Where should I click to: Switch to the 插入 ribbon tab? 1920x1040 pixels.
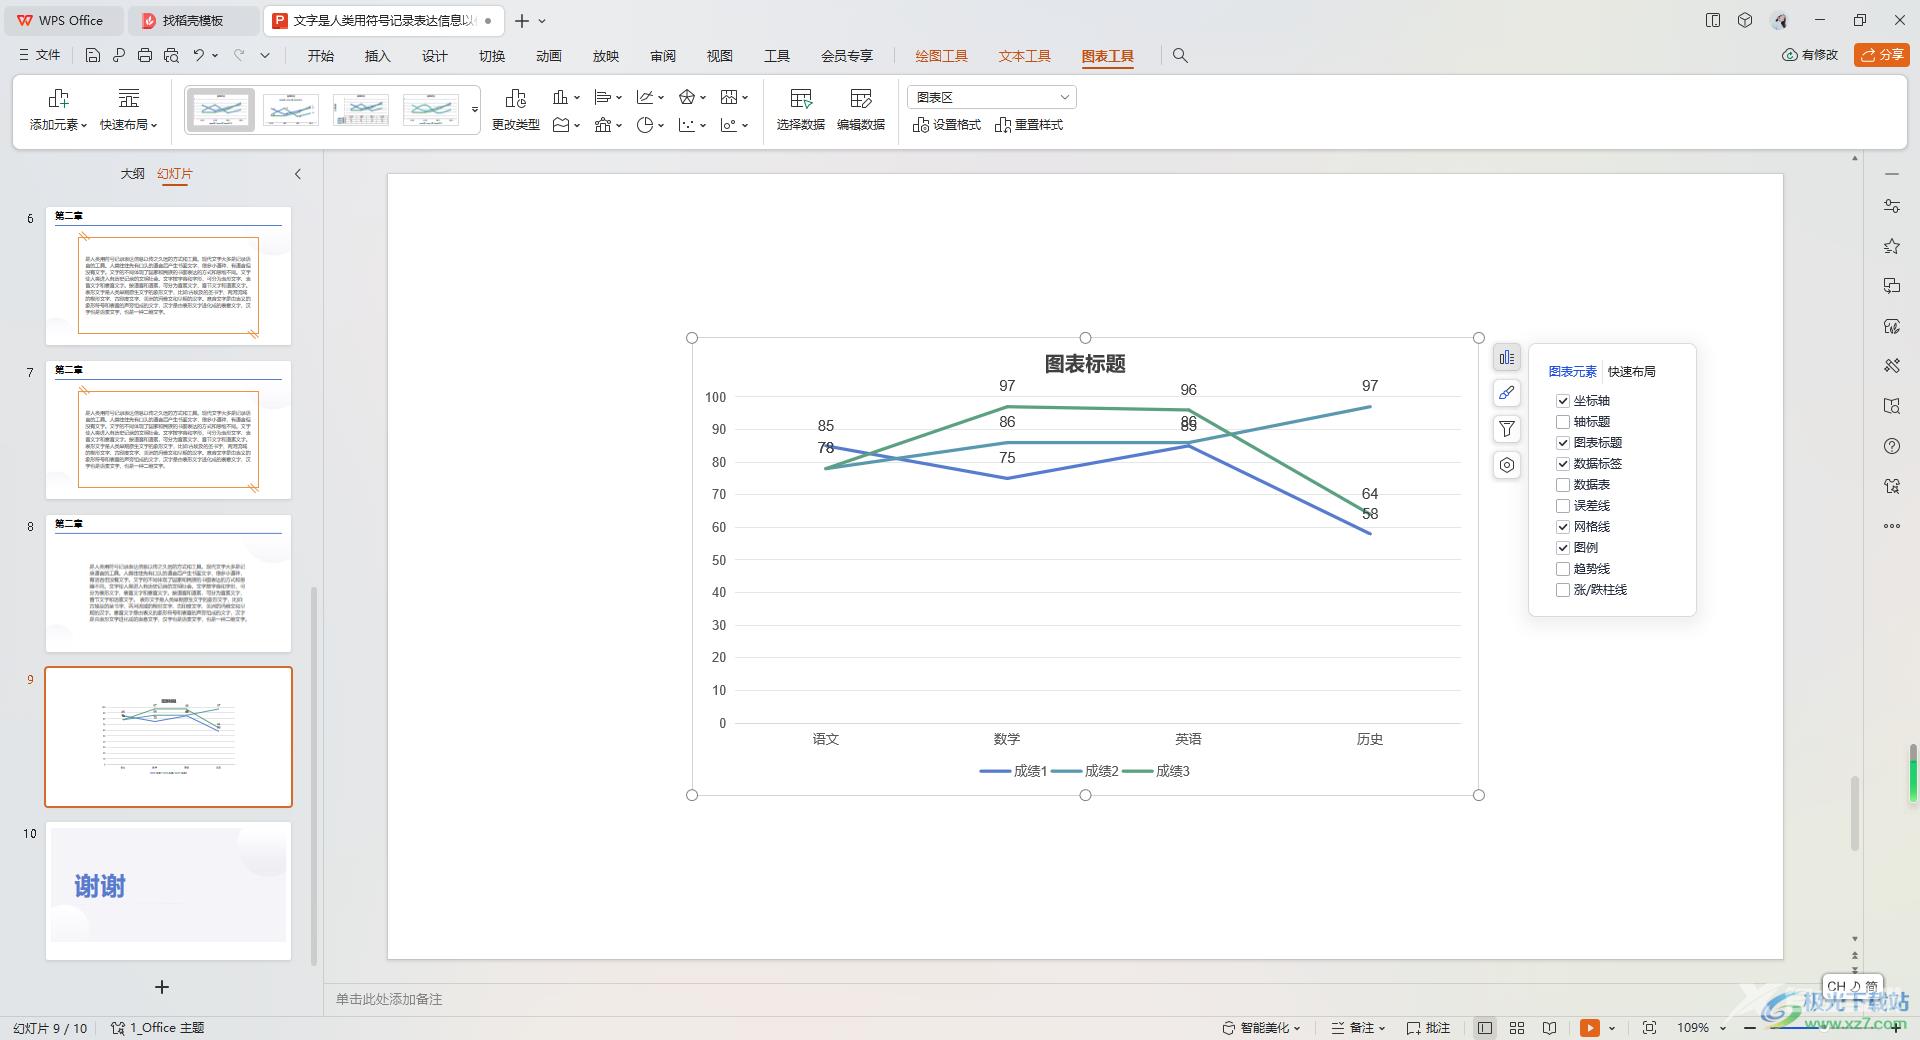click(377, 56)
